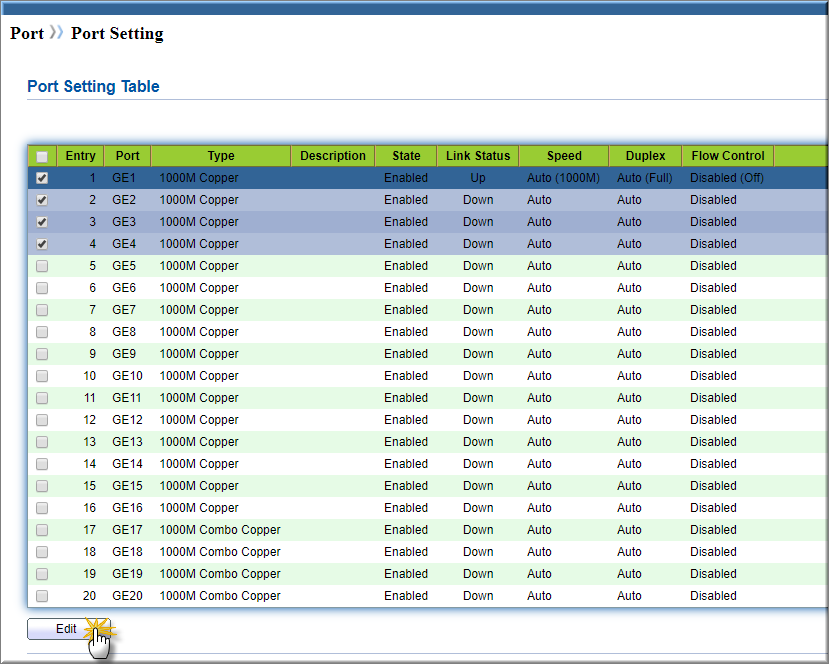Image resolution: width=829 pixels, height=664 pixels.
Task: Select the GE2 port name cell
Action: 124,200
